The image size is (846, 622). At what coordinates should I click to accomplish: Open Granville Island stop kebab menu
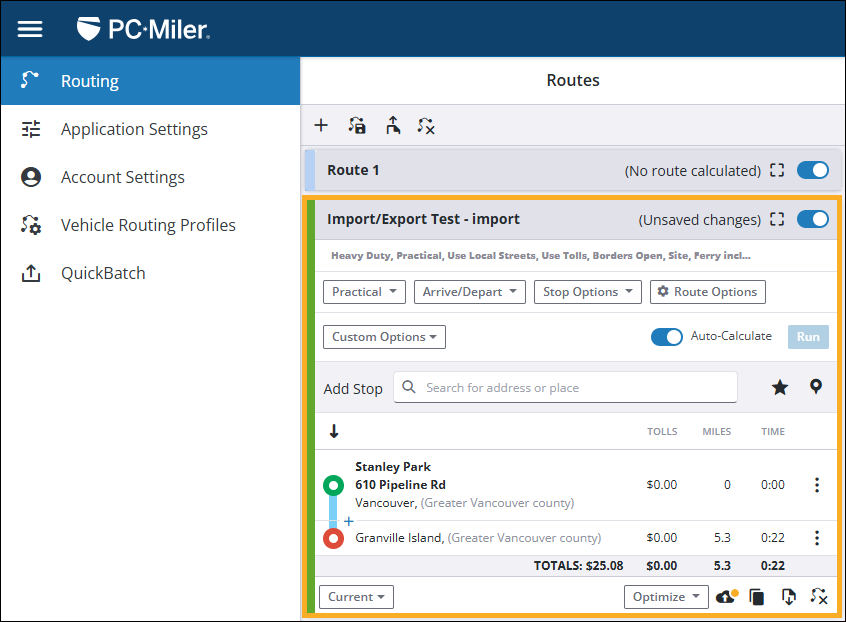(x=817, y=537)
